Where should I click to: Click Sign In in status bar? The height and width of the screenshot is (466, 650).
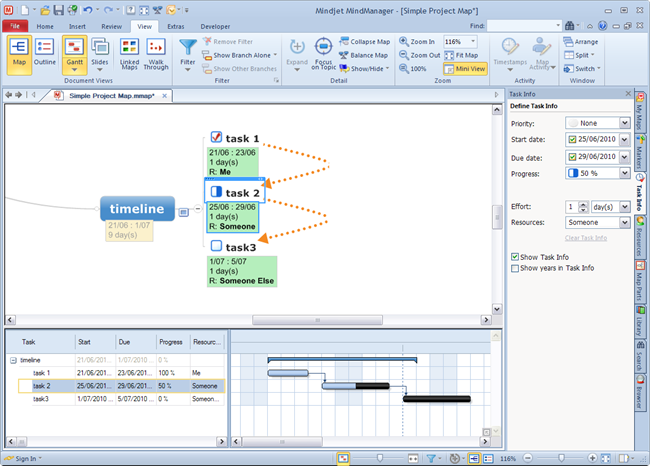[x=26, y=459]
